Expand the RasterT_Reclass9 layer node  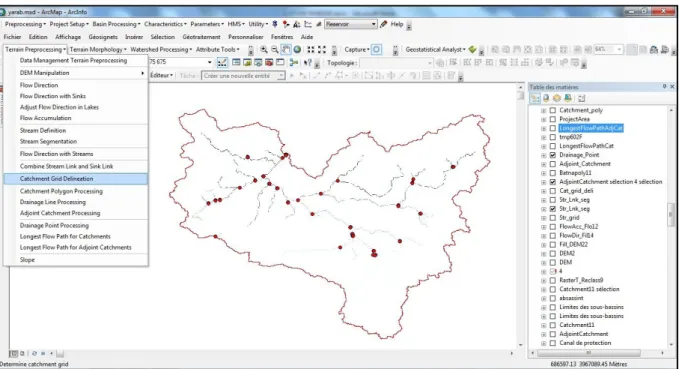coord(543,280)
